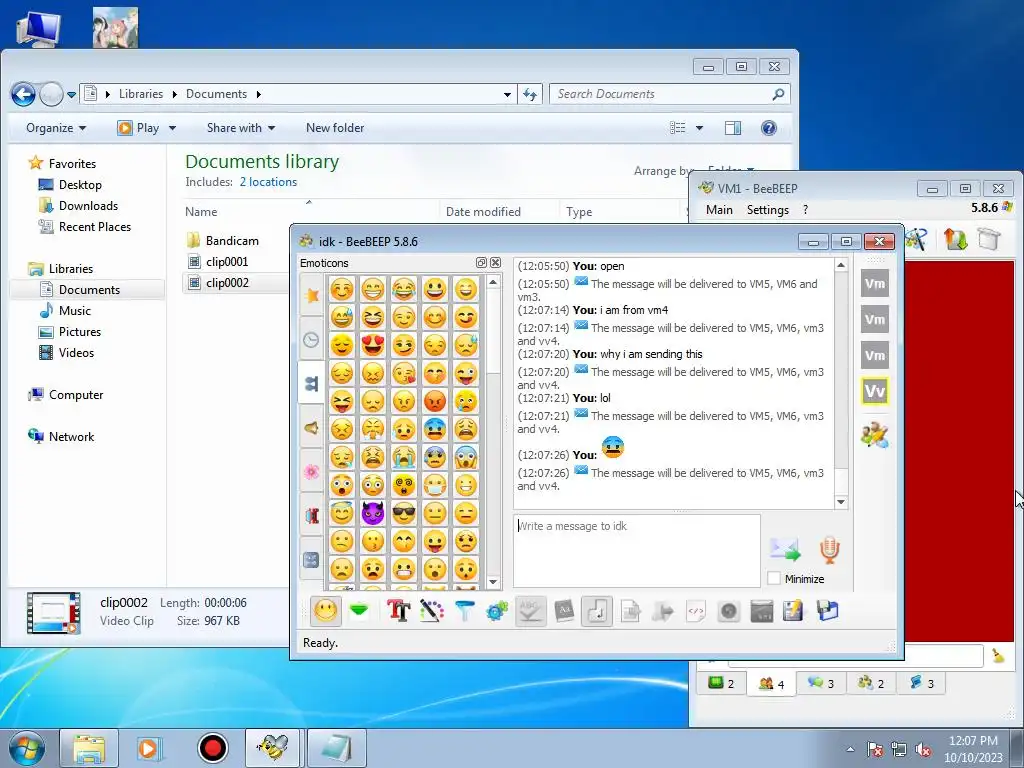Click the grey share folder arrow icon

pos(663,611)
